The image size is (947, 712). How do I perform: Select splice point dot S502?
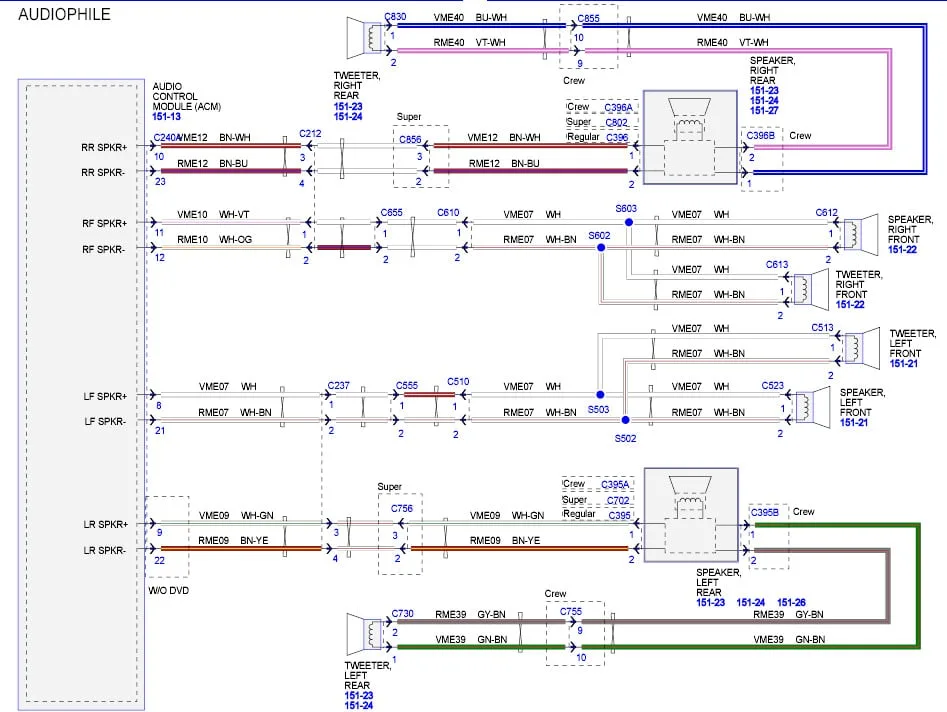coord(625,420)
